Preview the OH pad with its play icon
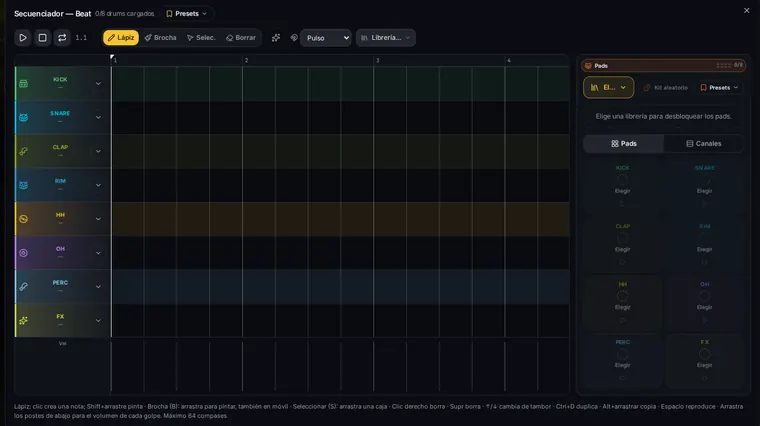 (704, 320)
